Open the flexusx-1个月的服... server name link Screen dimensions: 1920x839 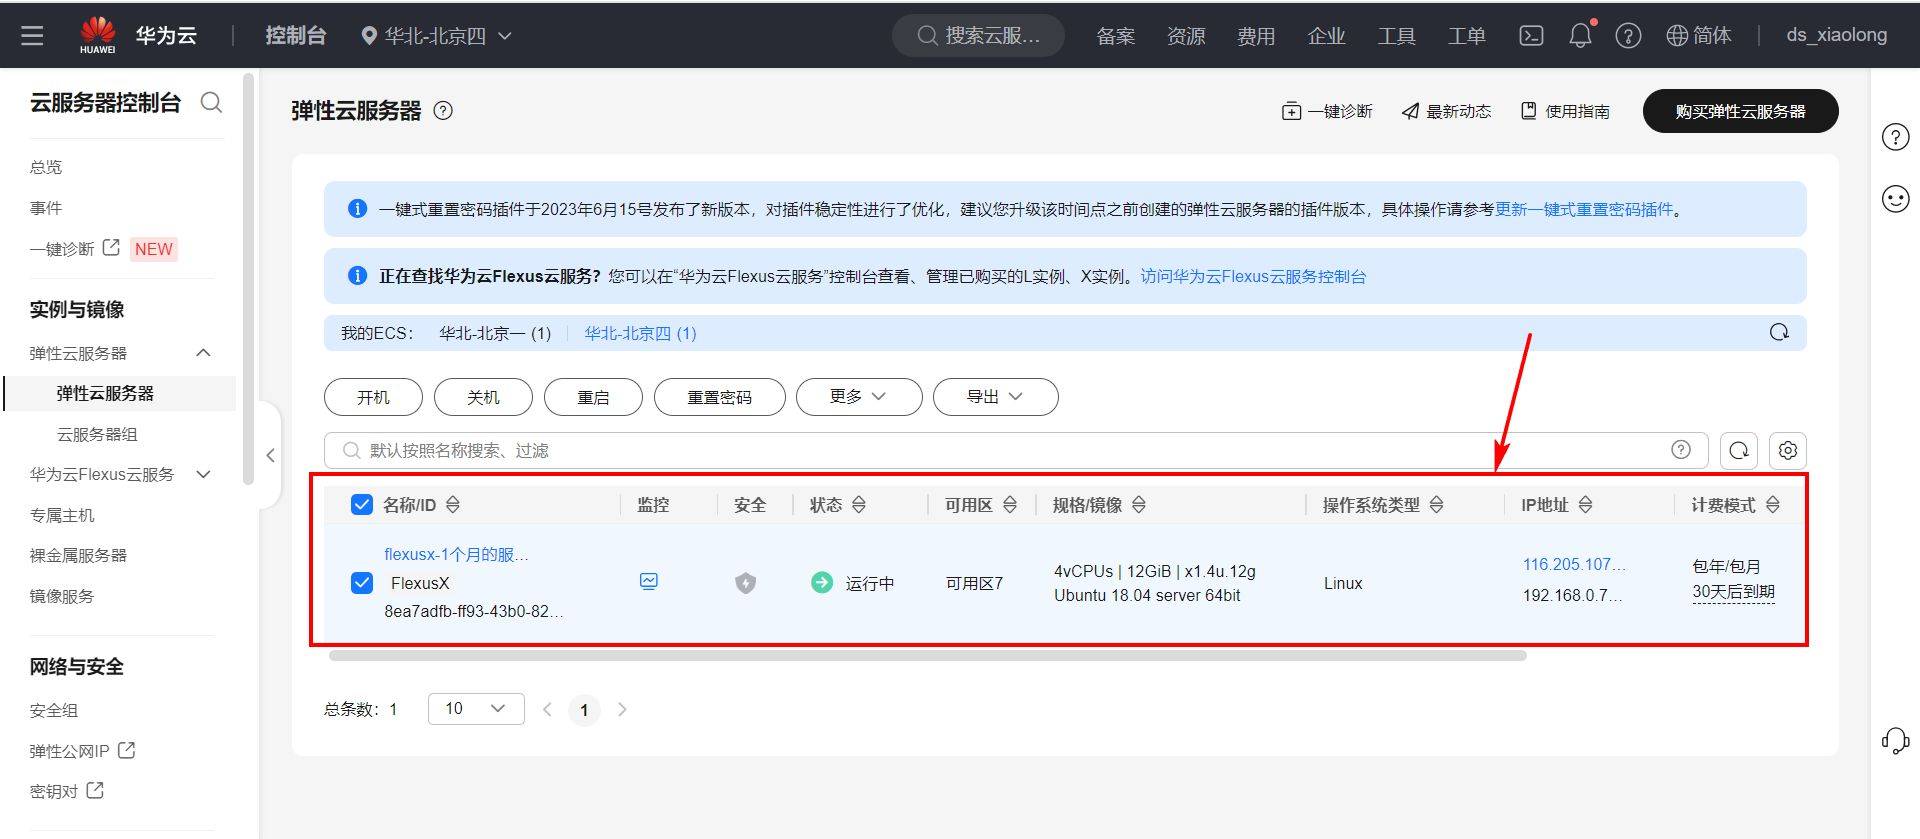tap(456, 555)
